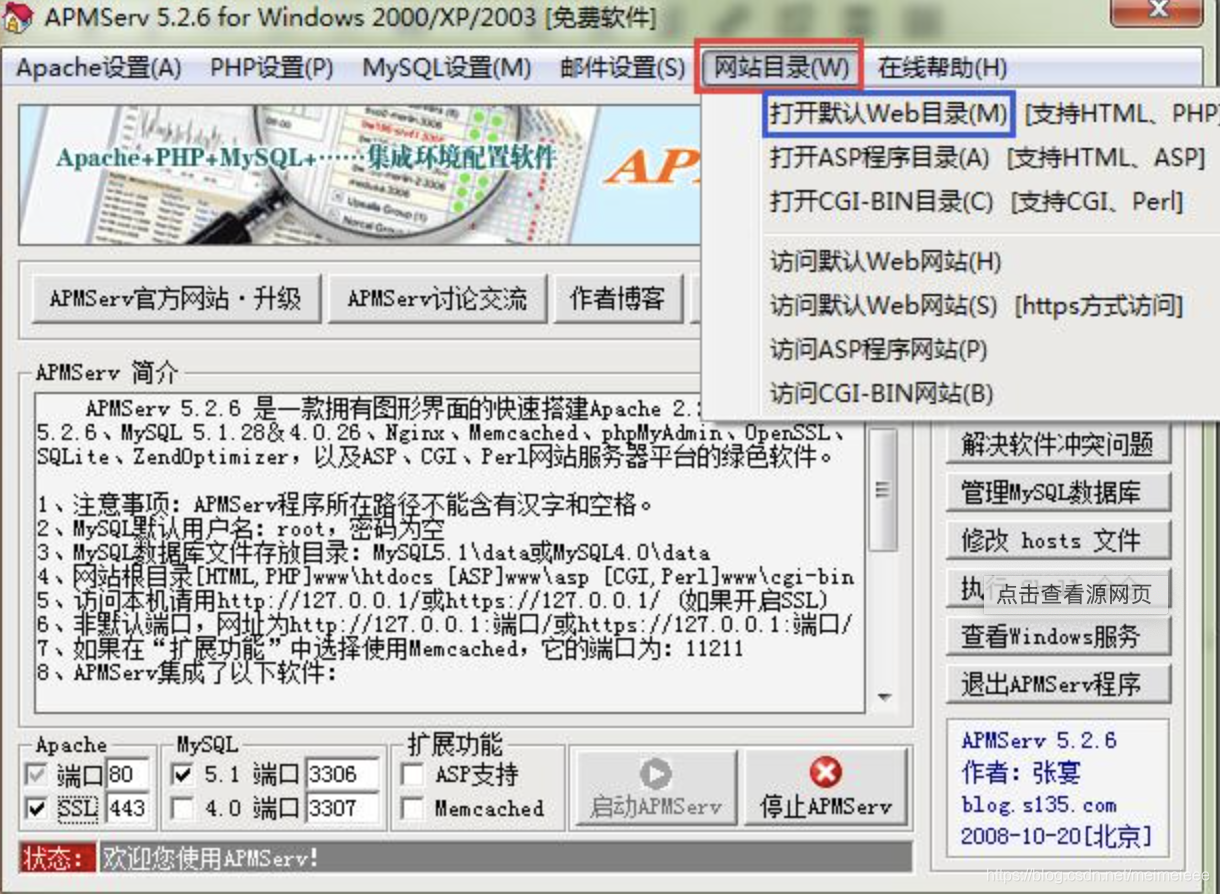Click the red X stop icon
Screen dimensions: 1220x894
pyautogui.click(x=826, y=772)
